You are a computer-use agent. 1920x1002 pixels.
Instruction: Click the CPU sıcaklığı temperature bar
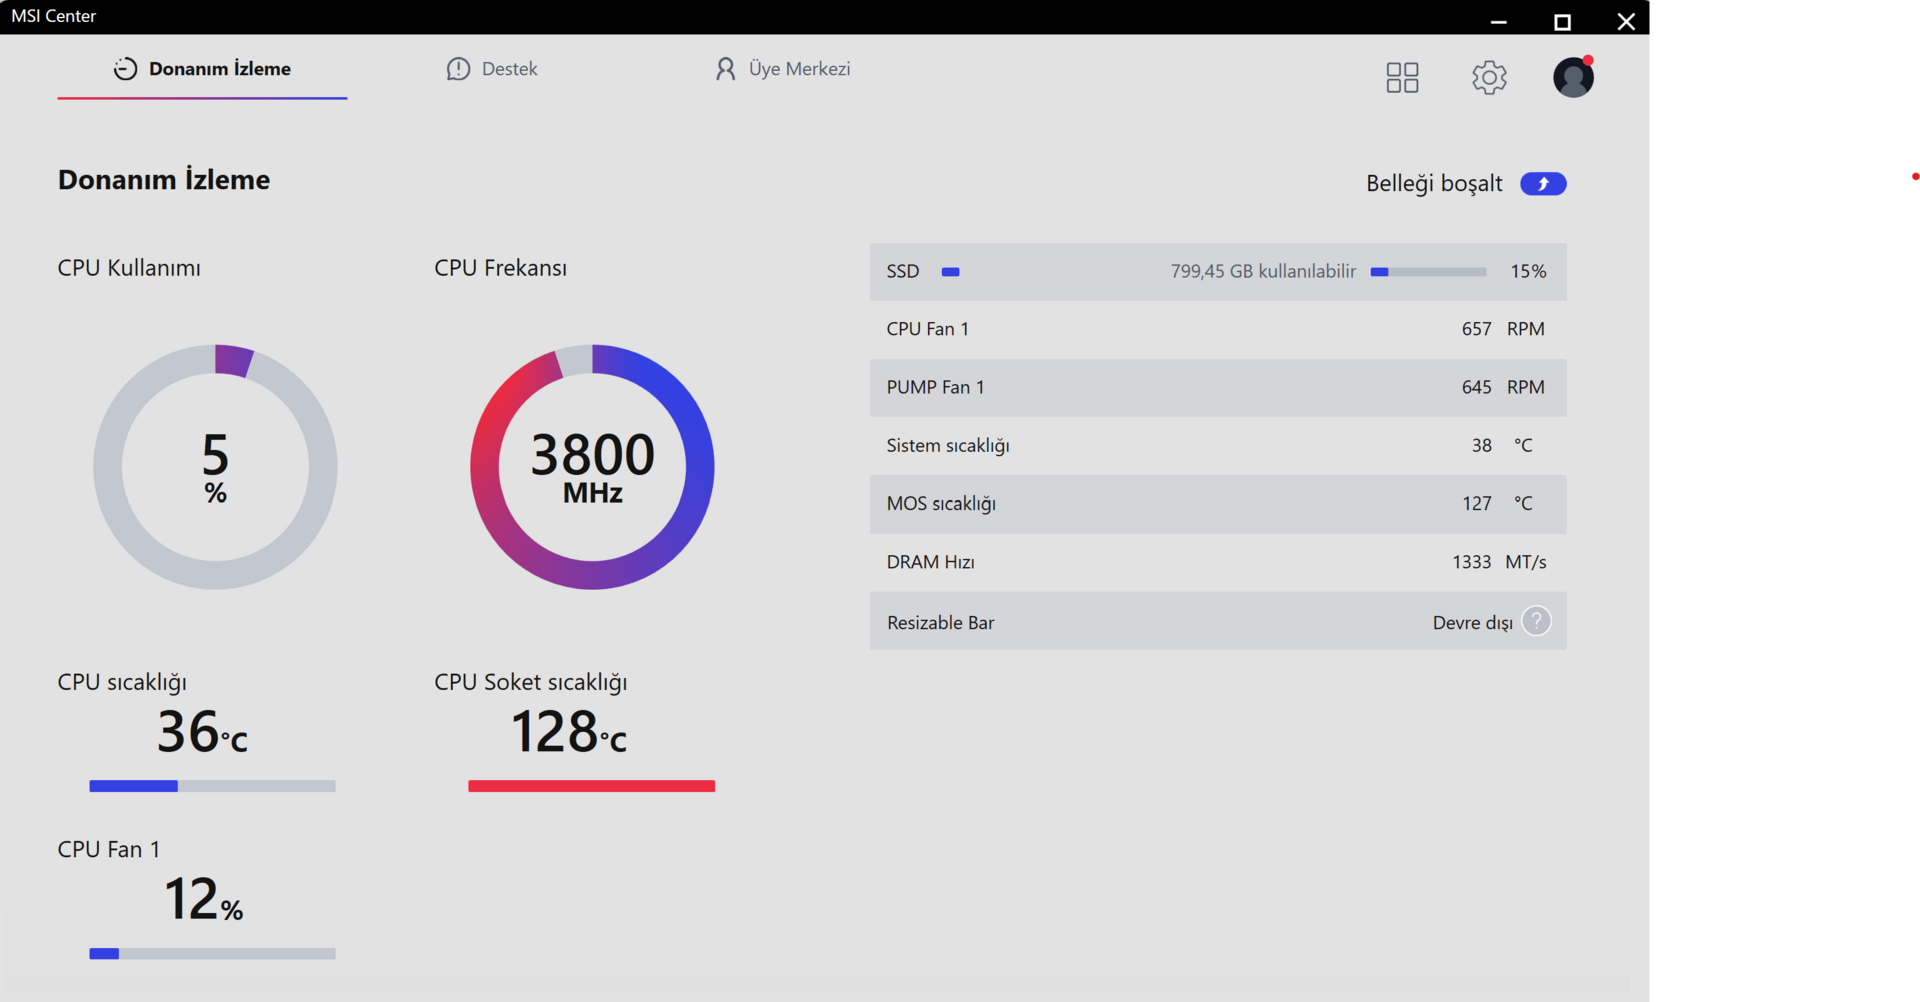[212, 786]
